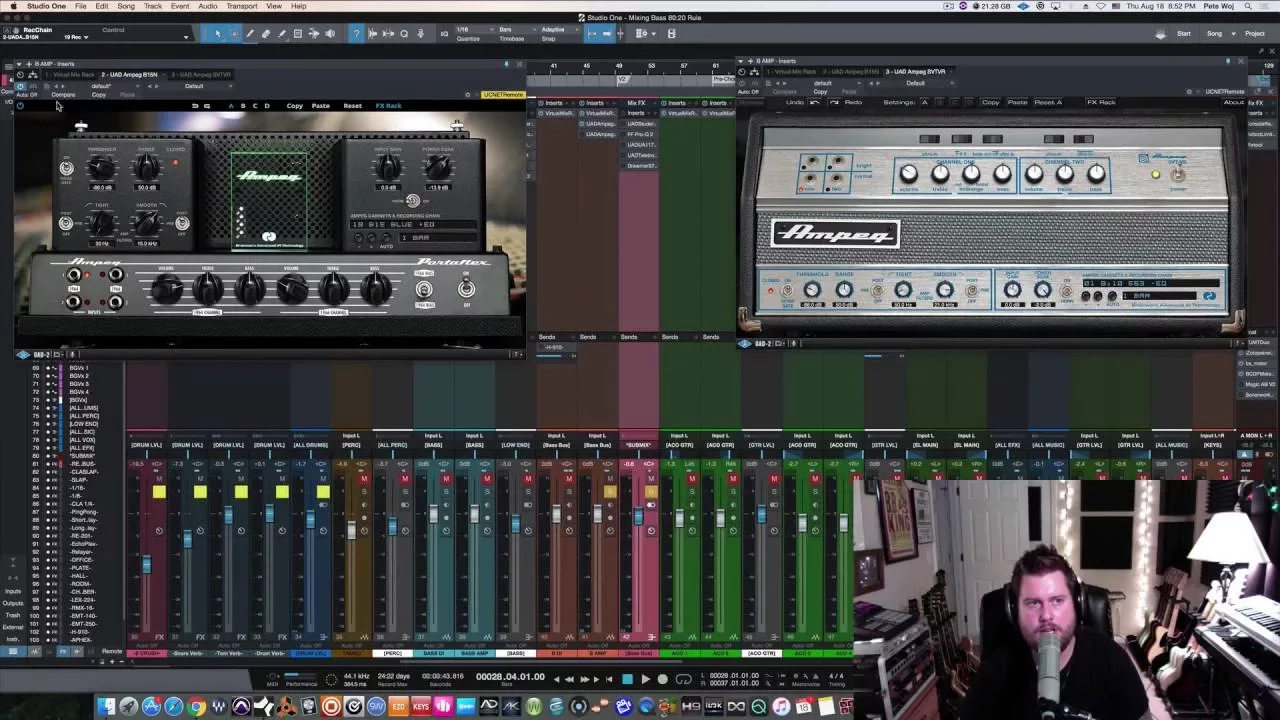Click the Rewind button in transport
Image resolution: width=1280 pixels, height=720 pixels.
(x=570, y=679)
